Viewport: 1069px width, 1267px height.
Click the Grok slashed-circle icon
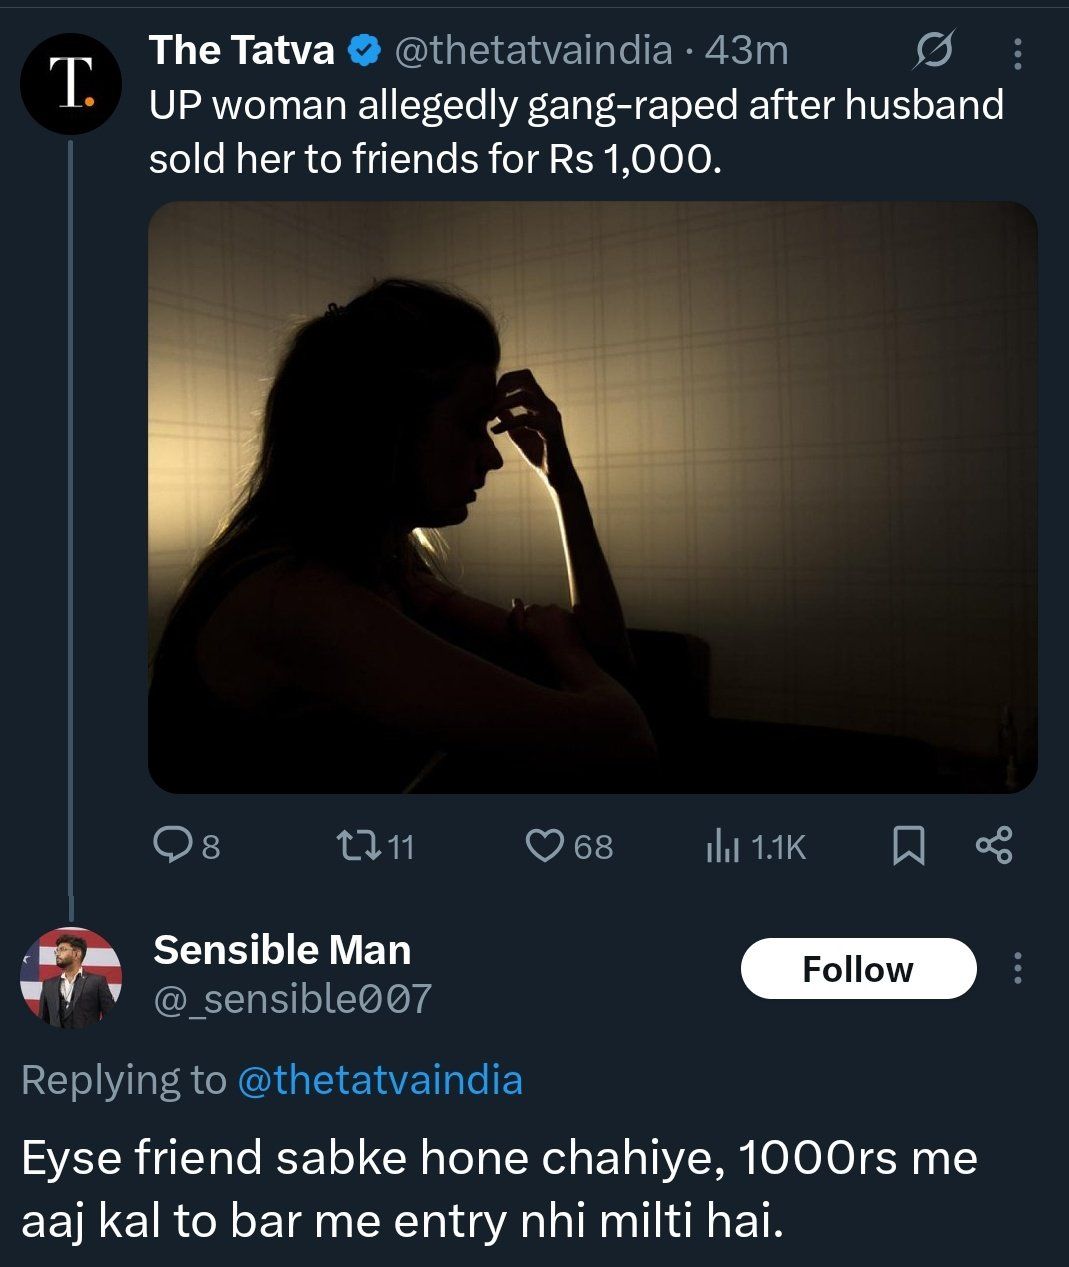point(932,51)
